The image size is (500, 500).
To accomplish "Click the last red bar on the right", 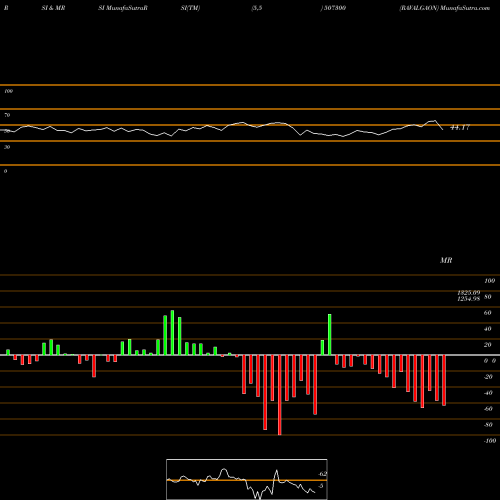I will (x=444, y=380).
